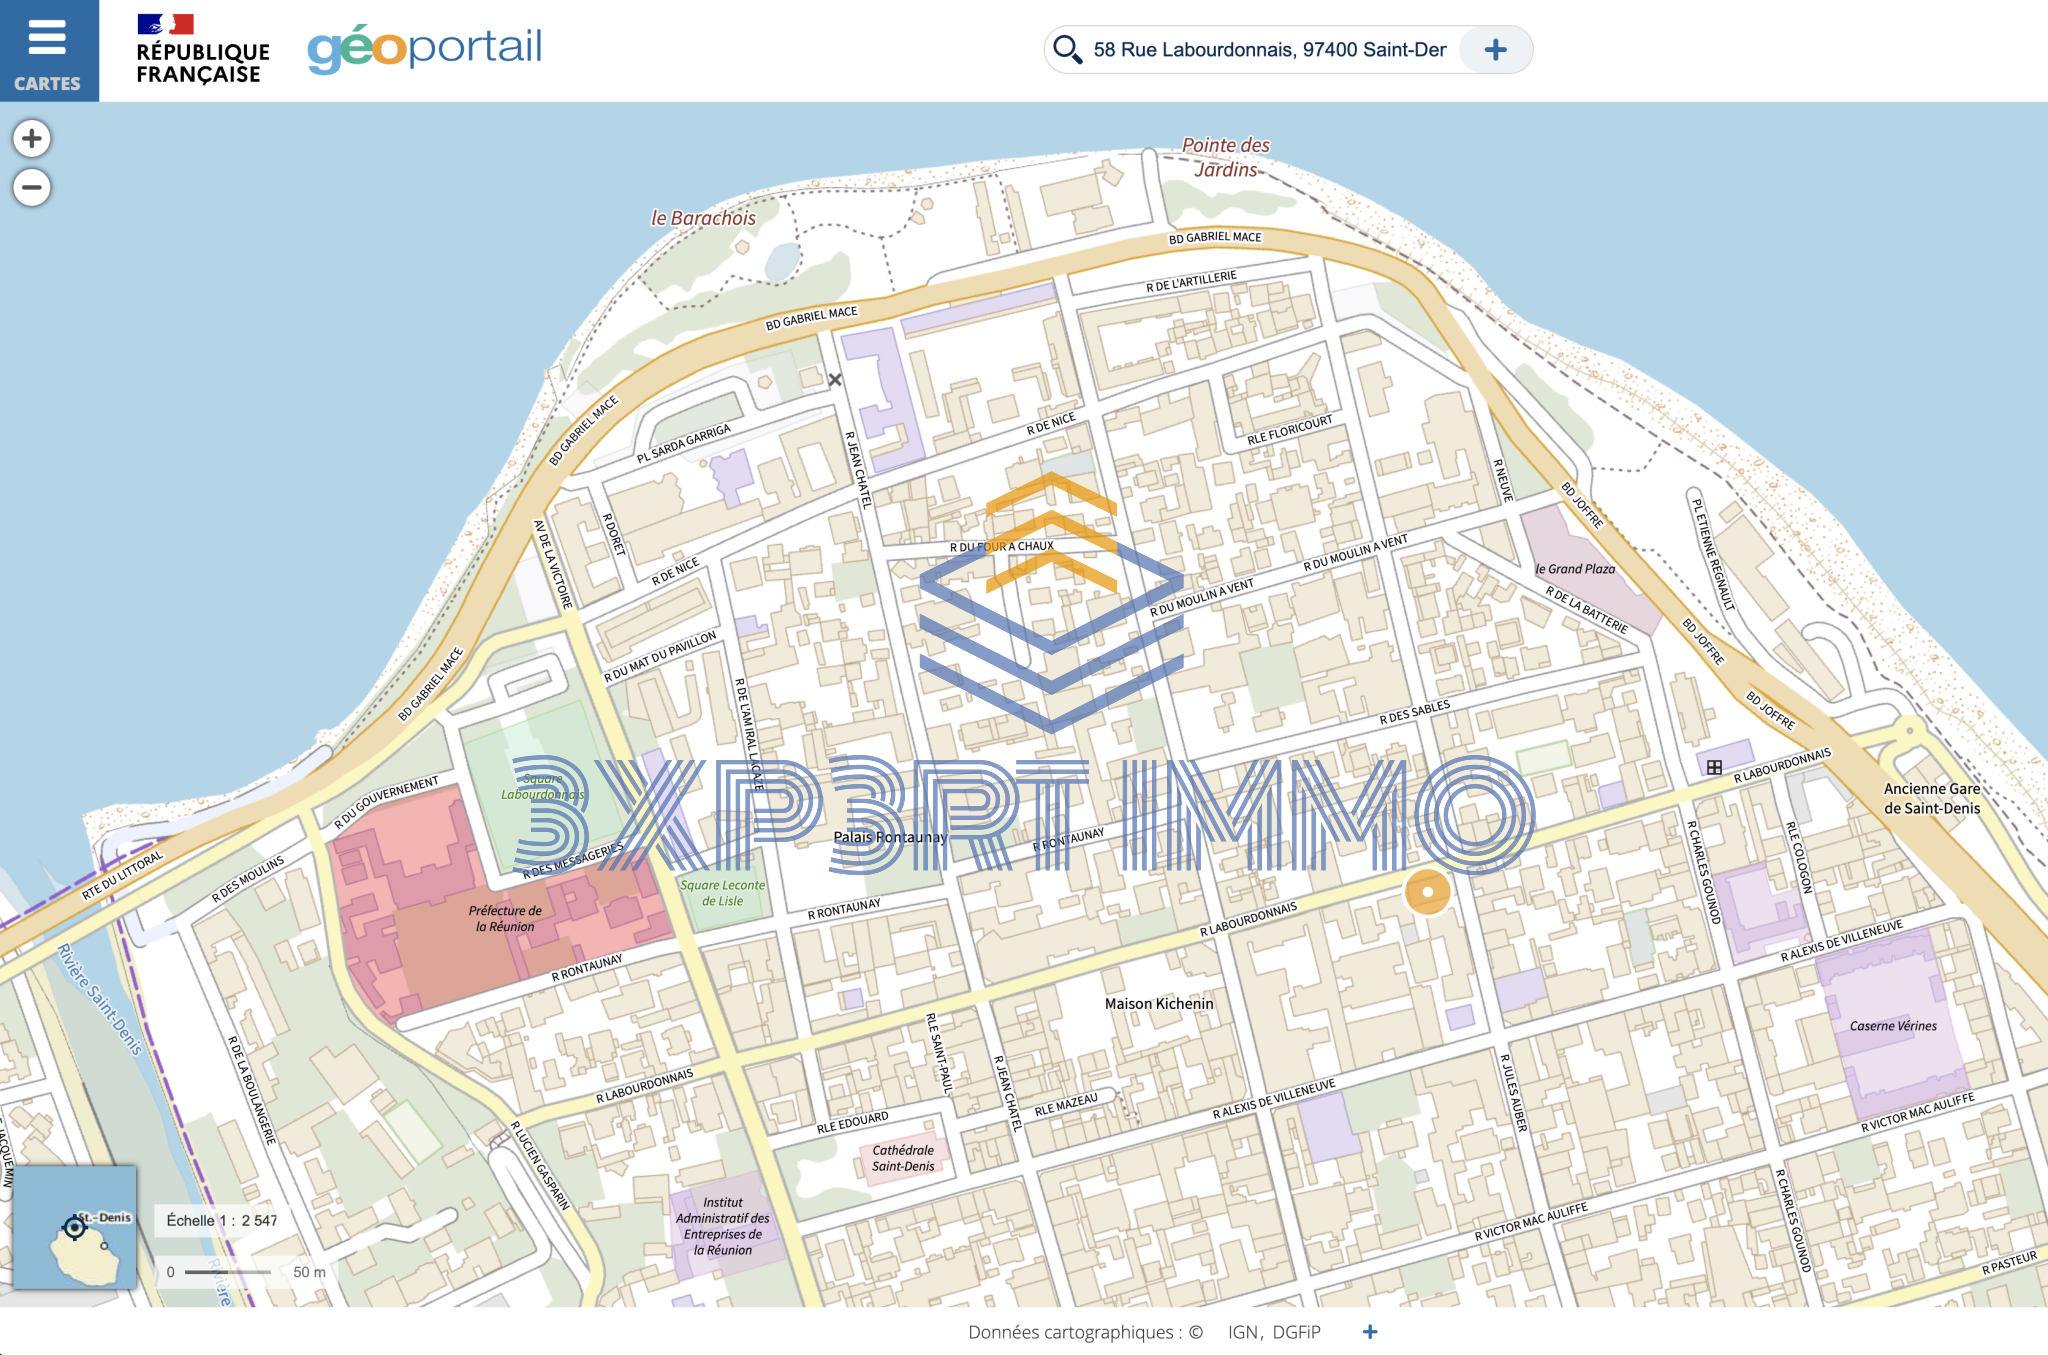
Task: Open the CARTES hamburger menu
Action: [x=48, y=50]
